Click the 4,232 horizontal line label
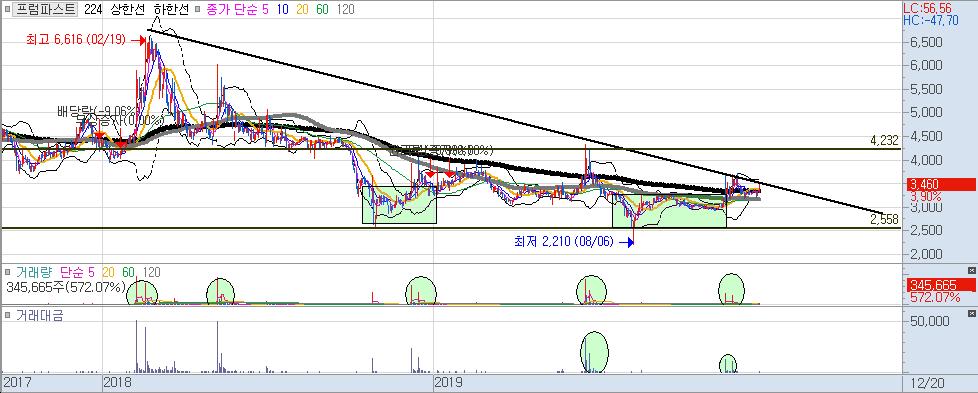 [x=884, y=141]
